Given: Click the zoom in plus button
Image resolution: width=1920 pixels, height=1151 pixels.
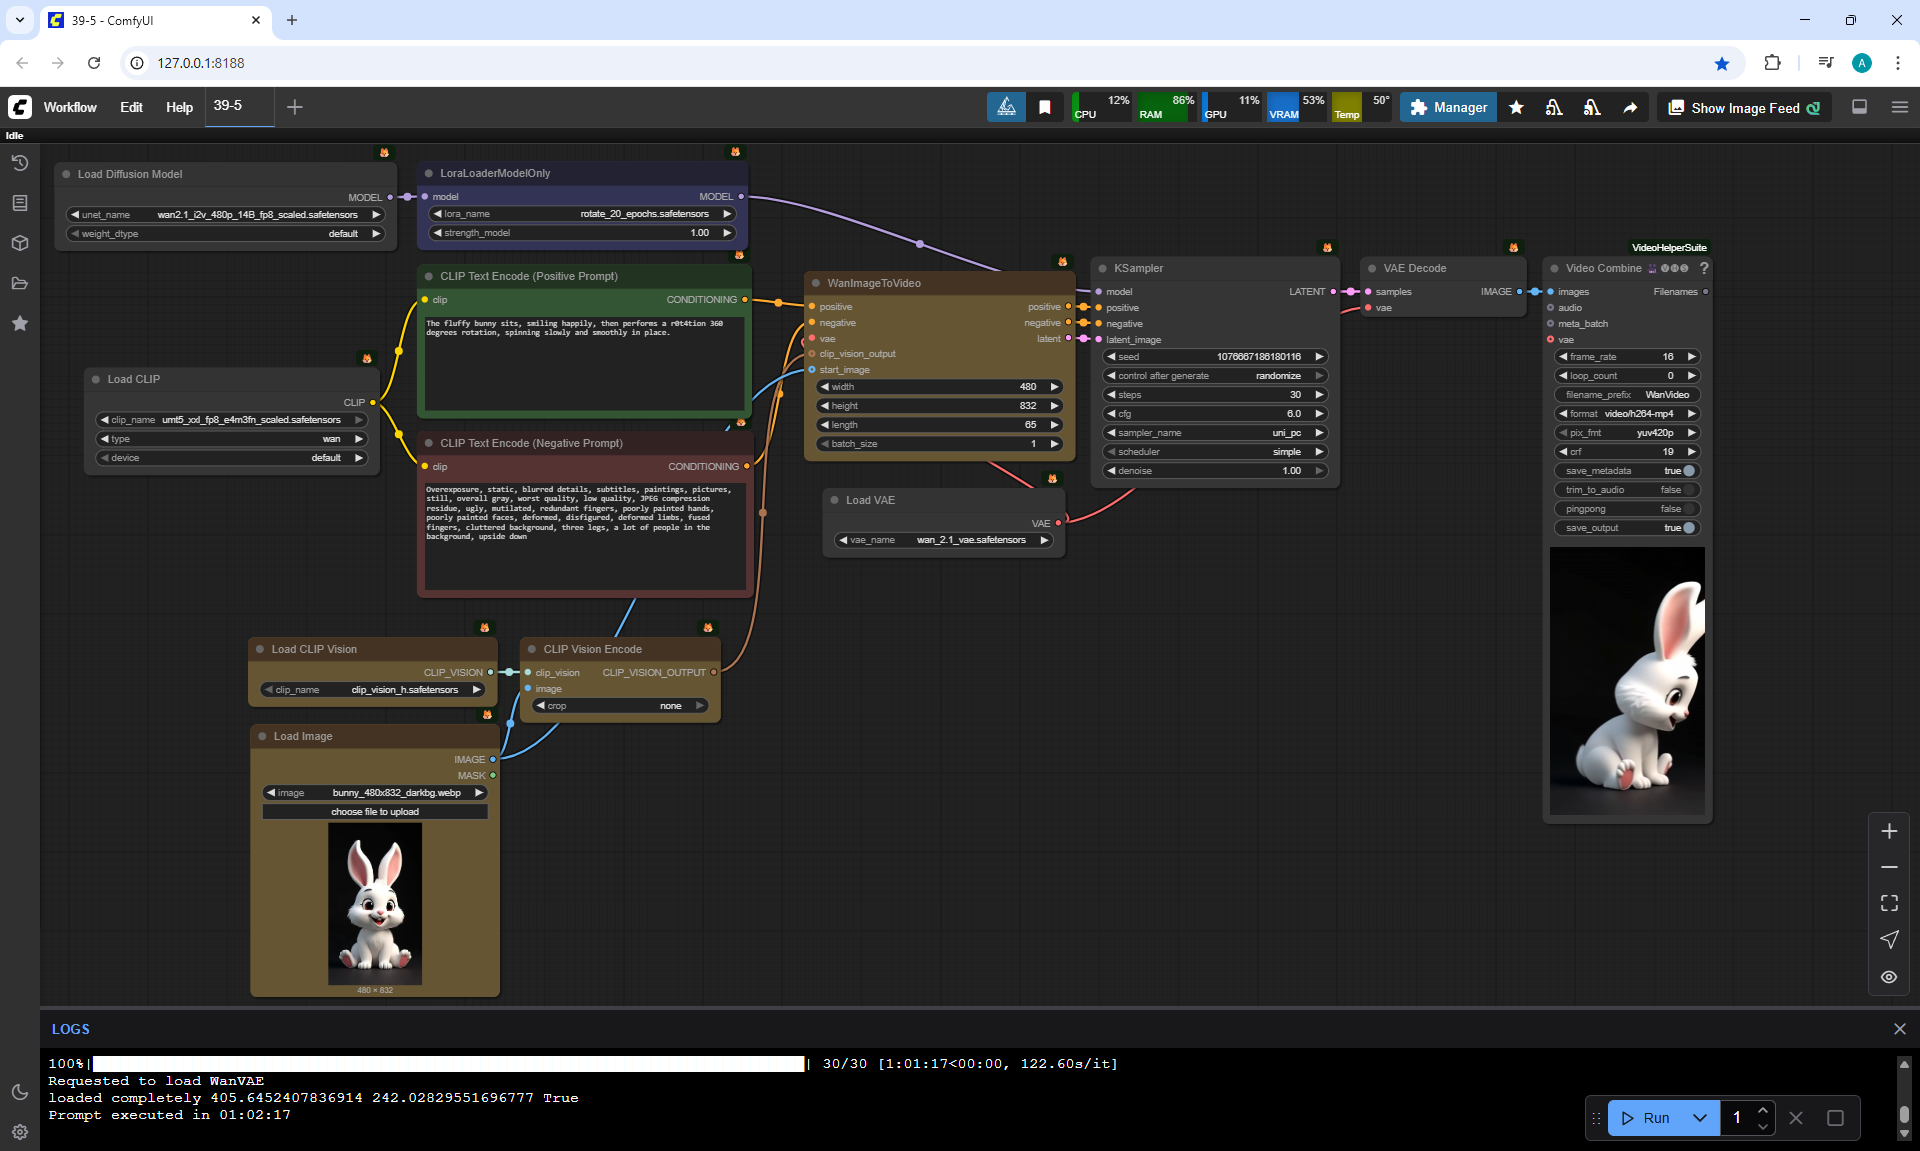Looking at the screenshot, I should coord(1889,831).
